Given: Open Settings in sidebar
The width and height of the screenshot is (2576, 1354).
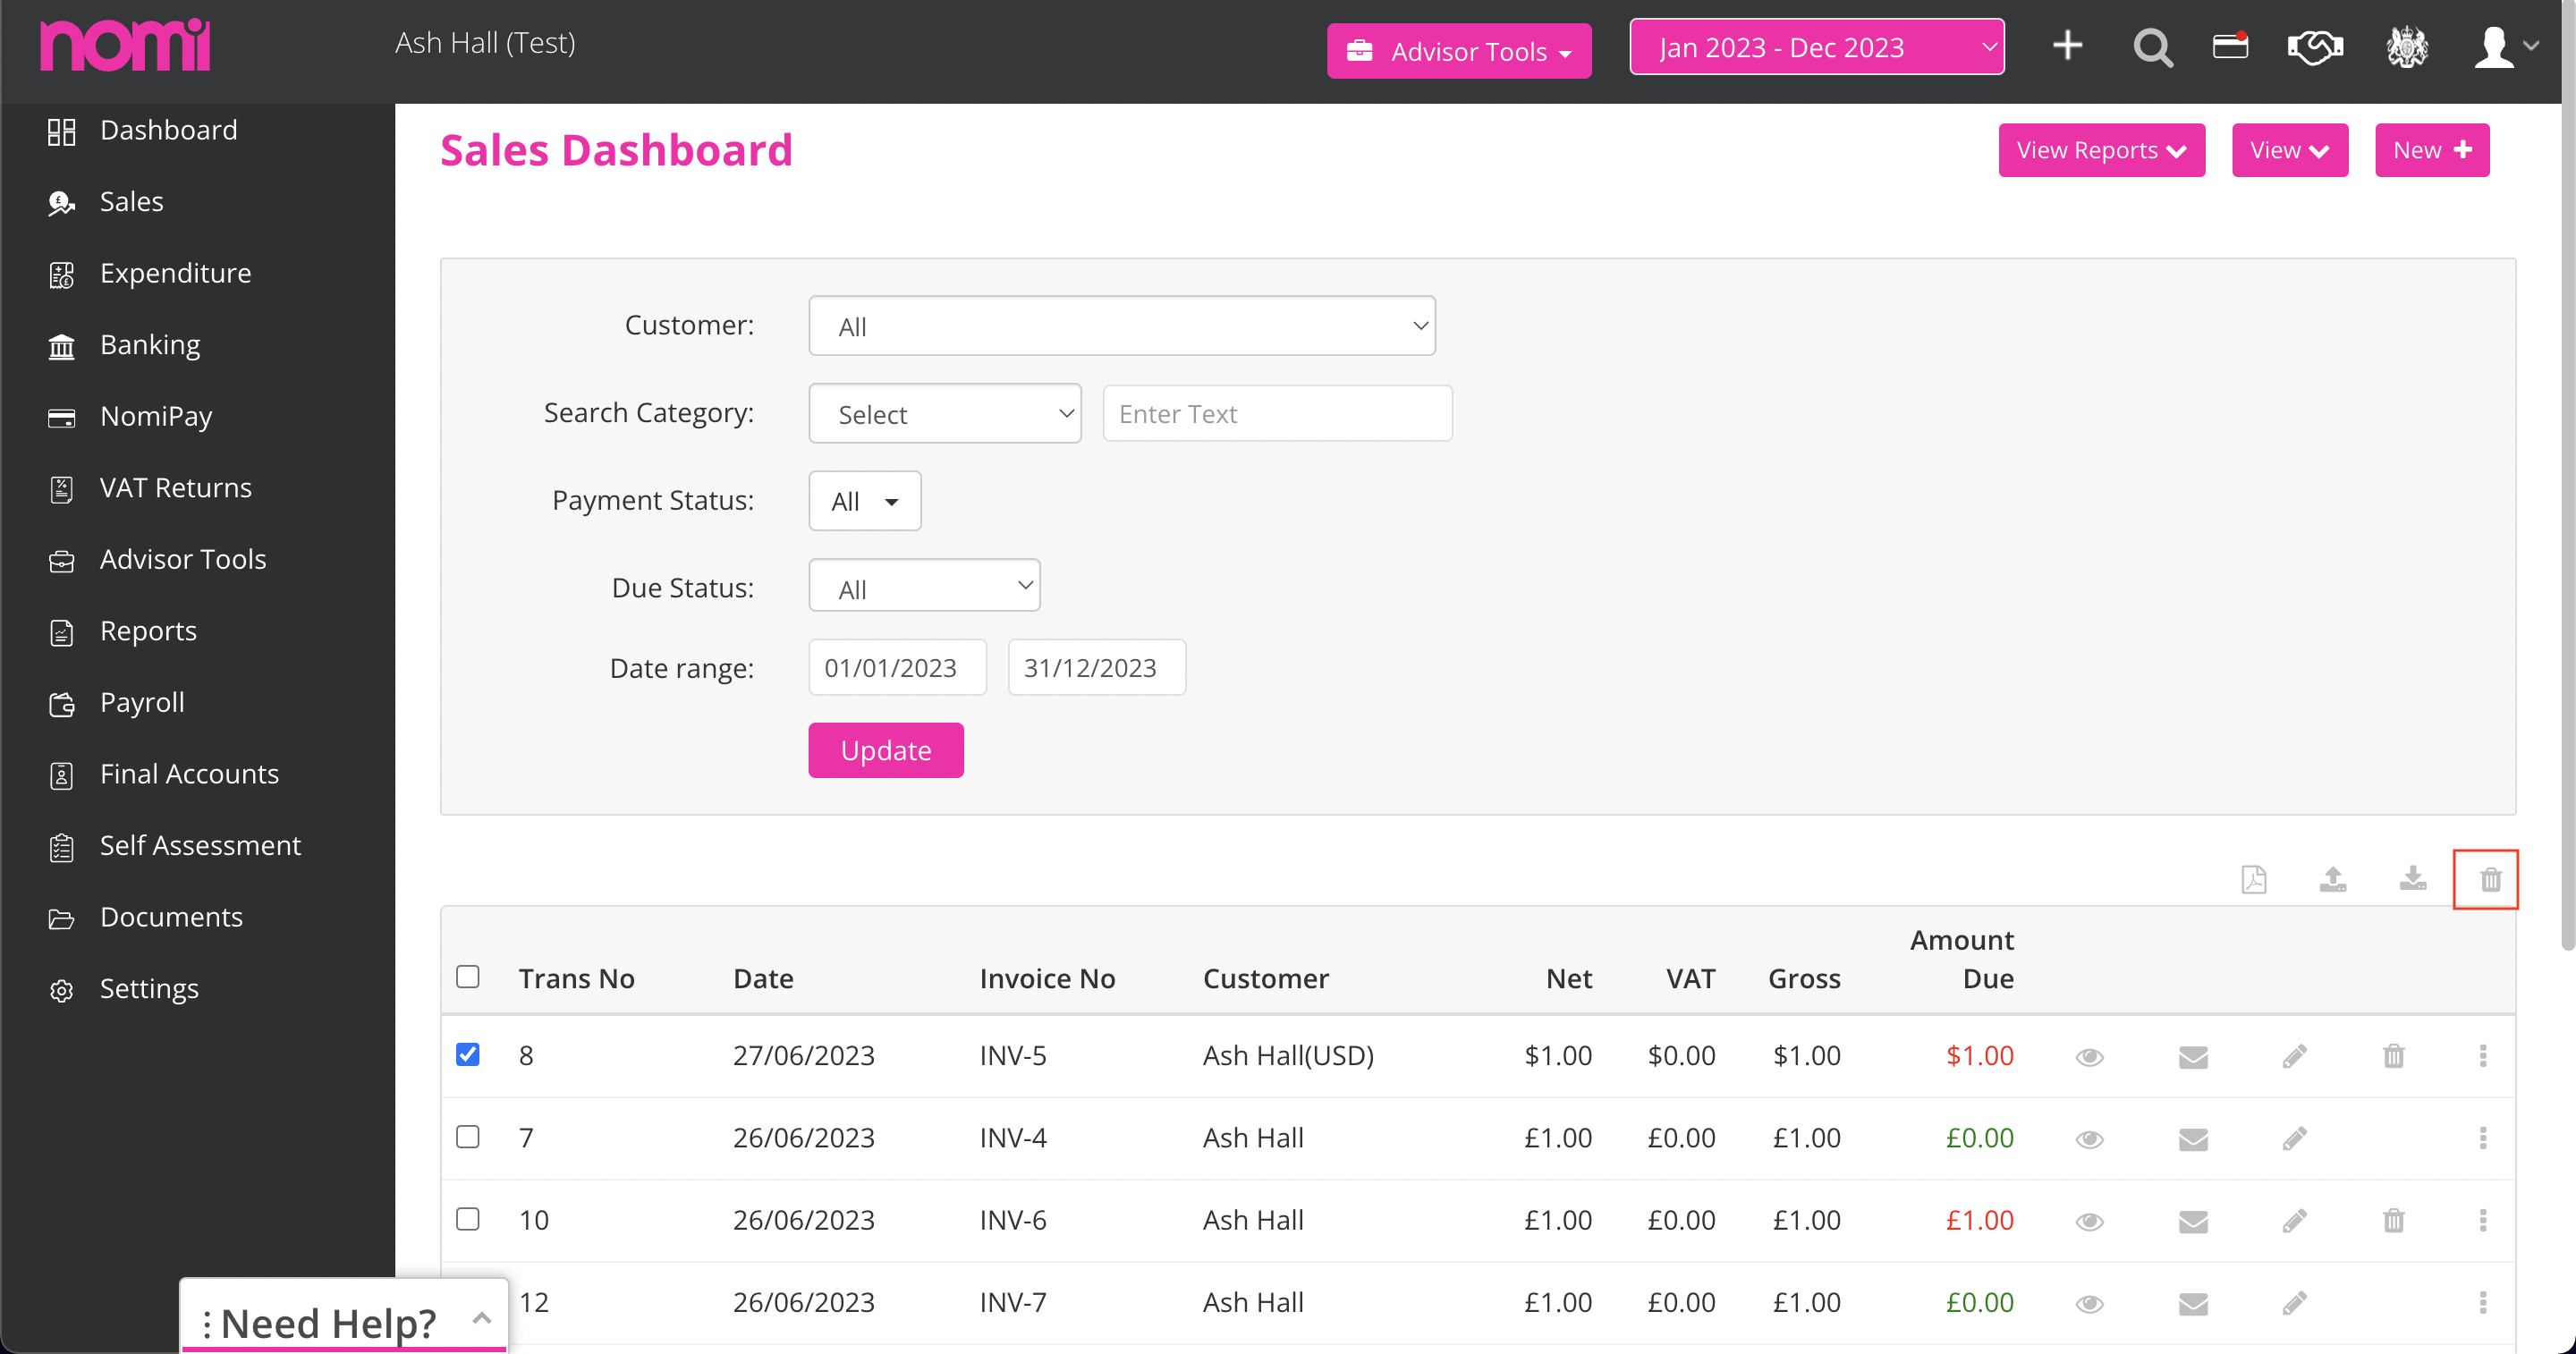Looking at the screenshot, I should (x=149, y=989).
